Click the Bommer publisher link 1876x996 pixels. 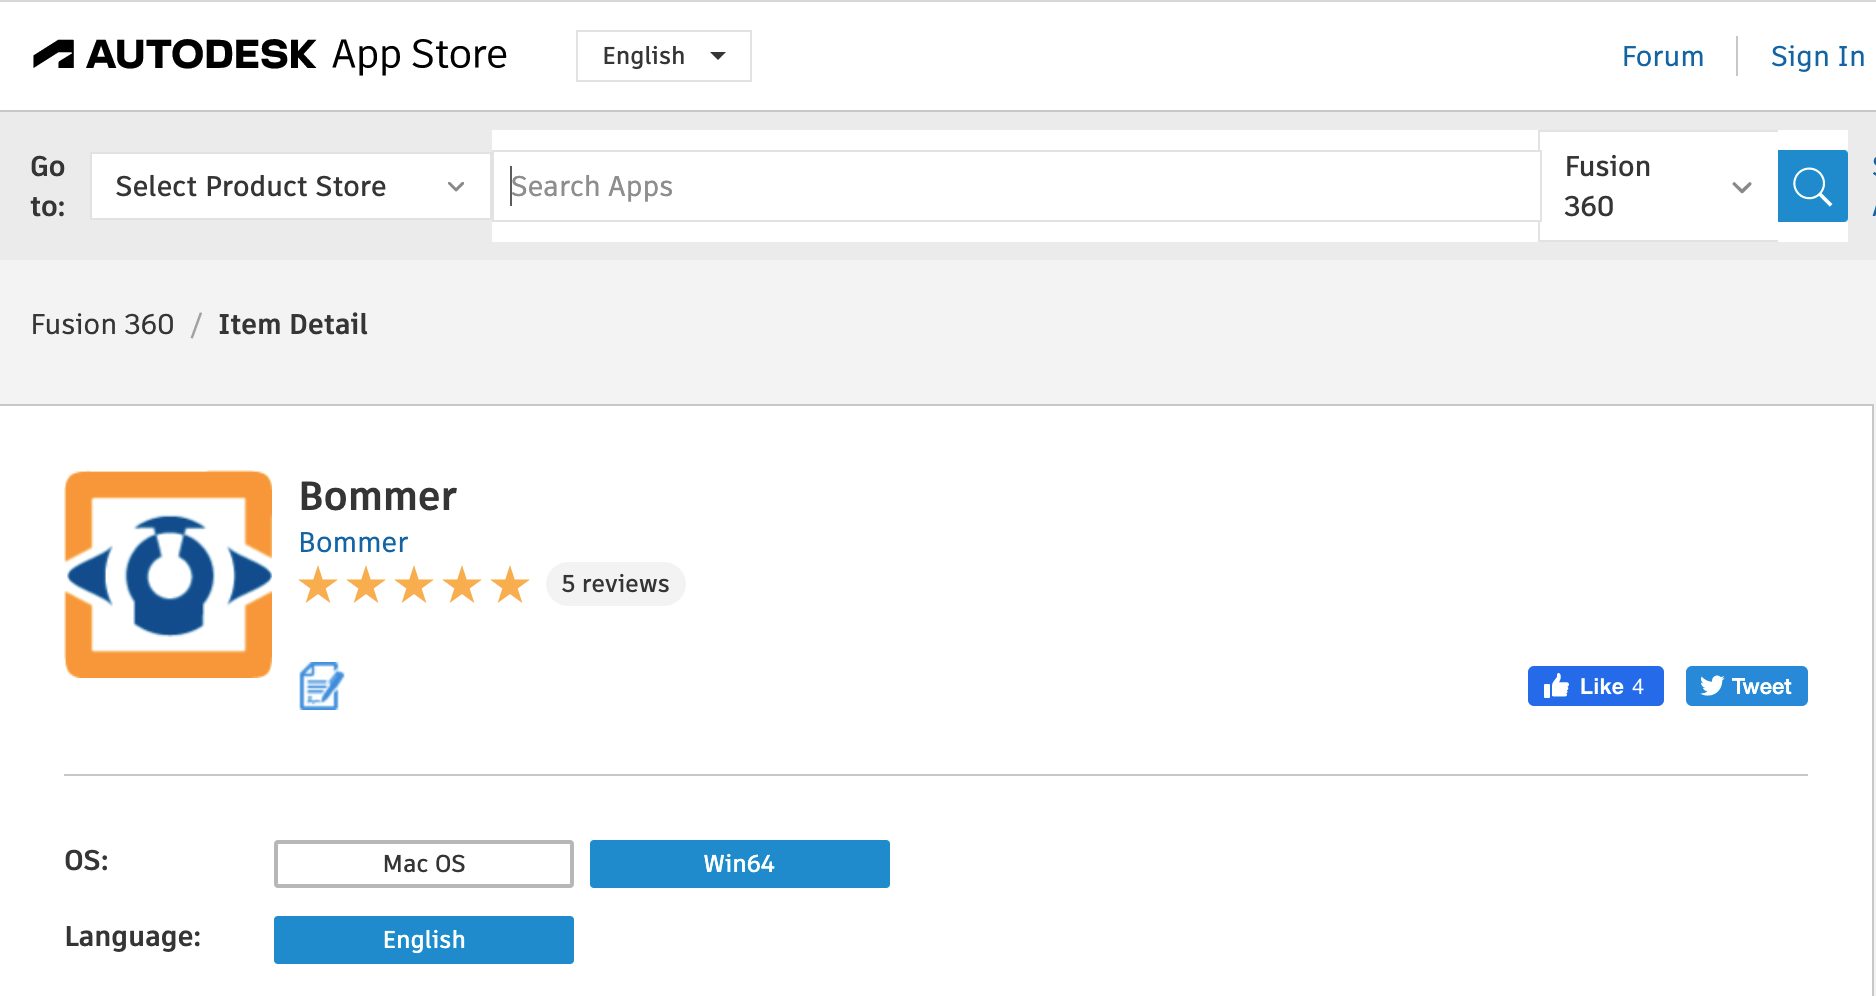[x=353, y=542]
